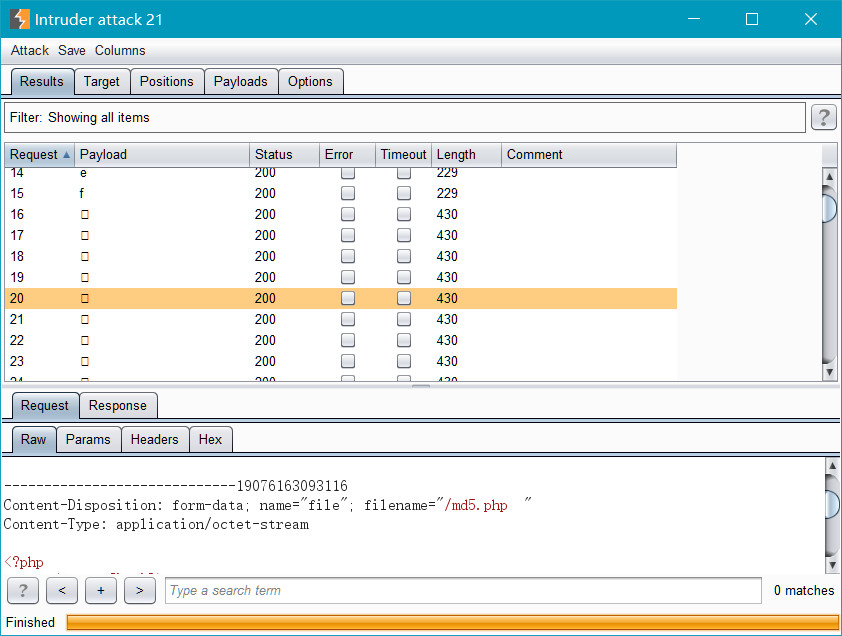Select request row 23
This screenshot has height=636, width=842.
(340, 361)
